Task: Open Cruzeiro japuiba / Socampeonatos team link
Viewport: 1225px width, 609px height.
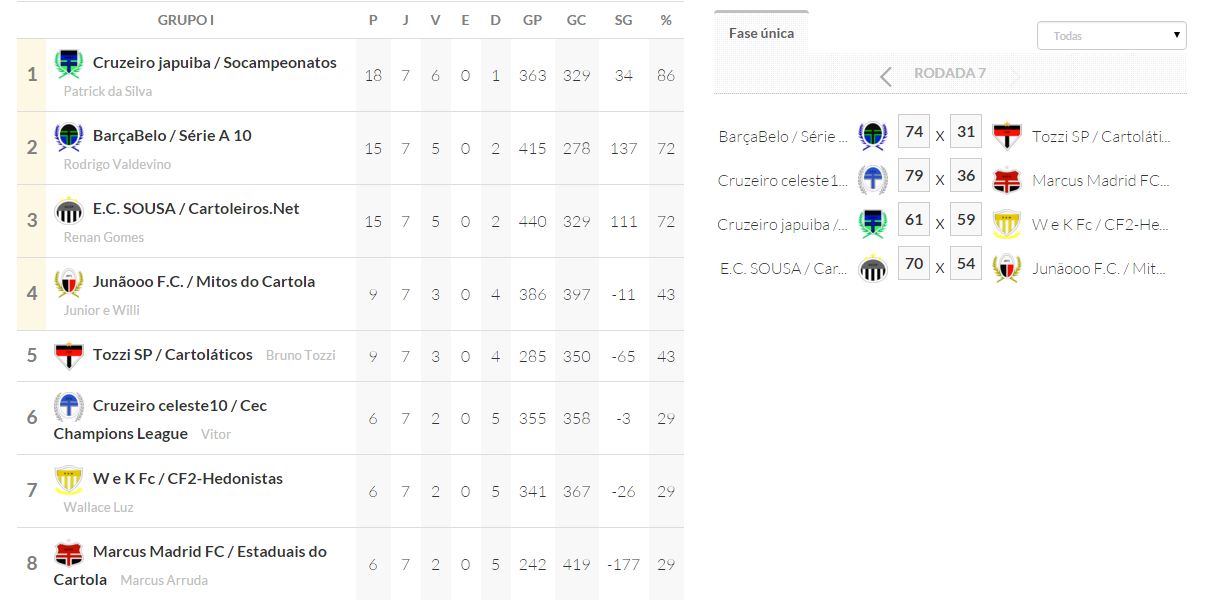Action: click(214, 63)
